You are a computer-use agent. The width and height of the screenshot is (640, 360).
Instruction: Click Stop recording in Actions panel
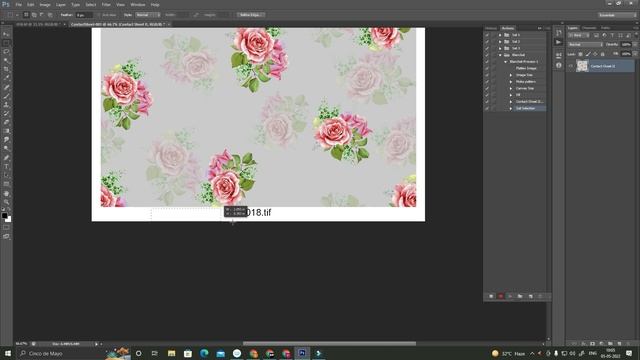491,296
